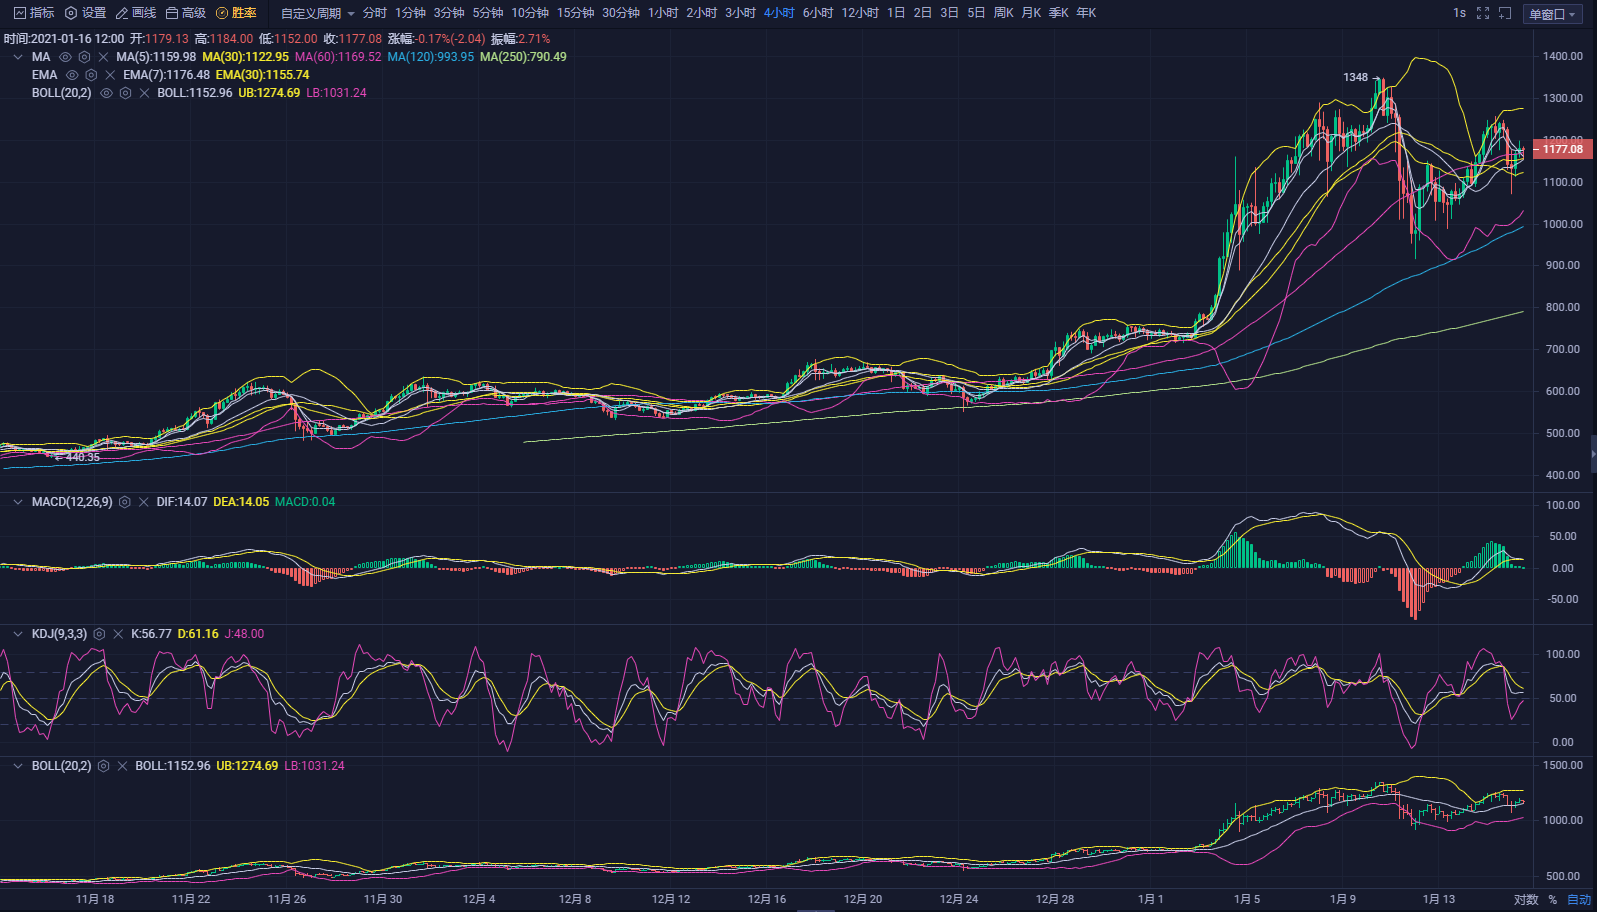Close the KDJ(9,3,3) indicator panel

click(118, 634)
